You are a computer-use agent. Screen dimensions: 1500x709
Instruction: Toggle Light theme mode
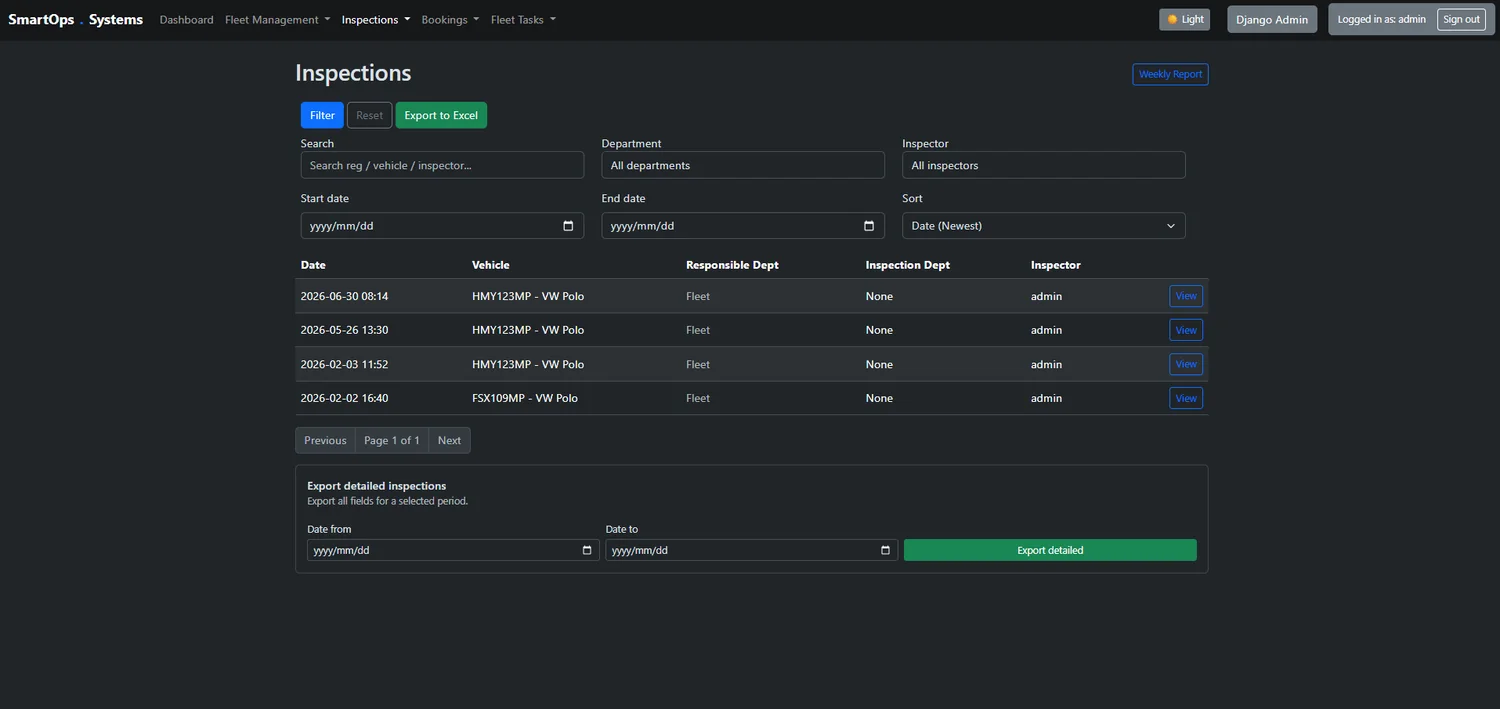pos(1185,19)
